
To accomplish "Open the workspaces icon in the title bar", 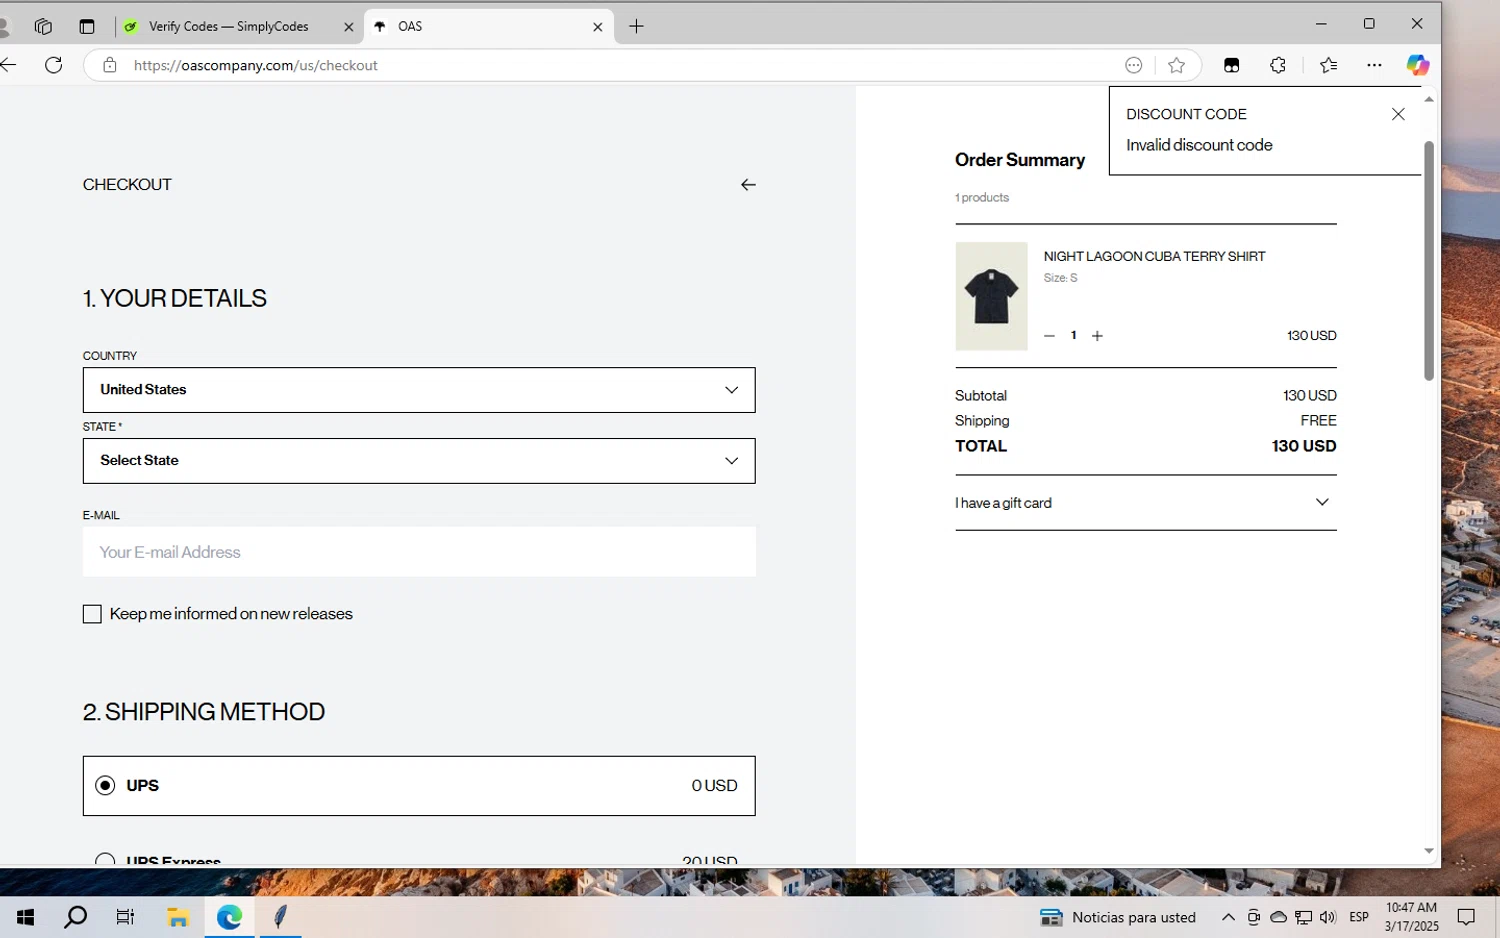I will click(x=43, y=26).
